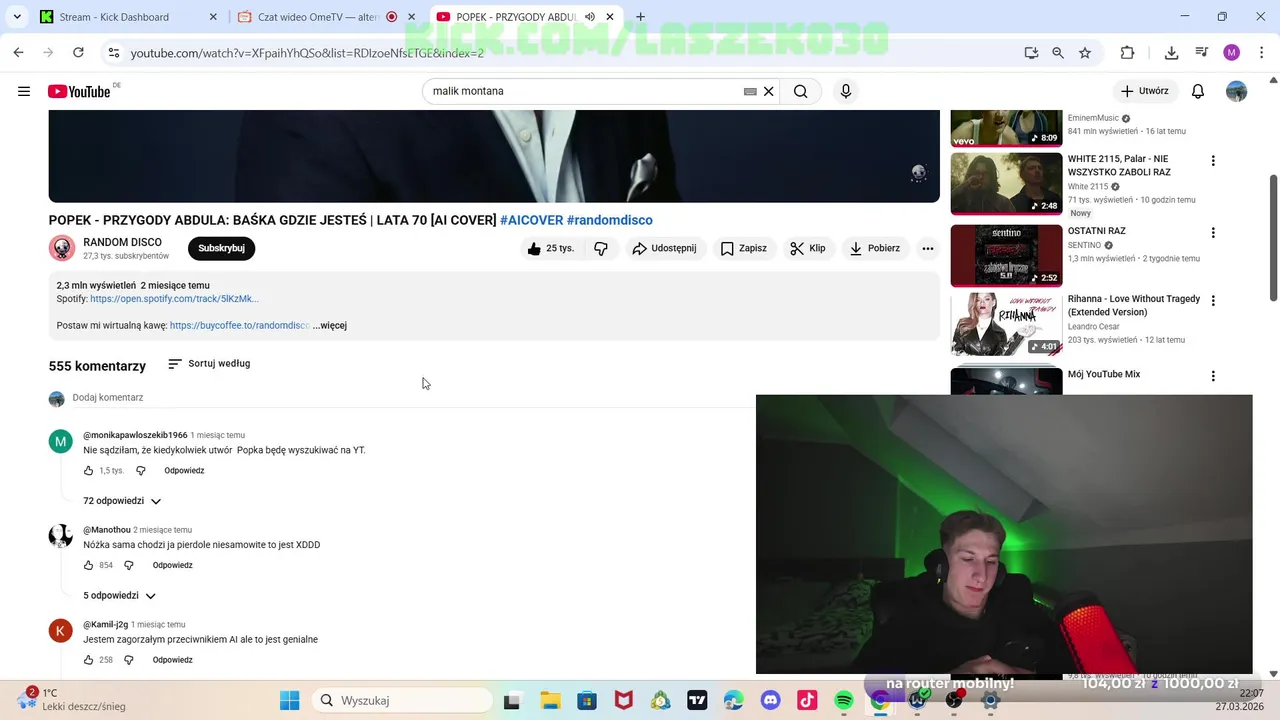Open Spotify from taskbar
This screenshot has width=1280, height=720.
click(844, 701)
